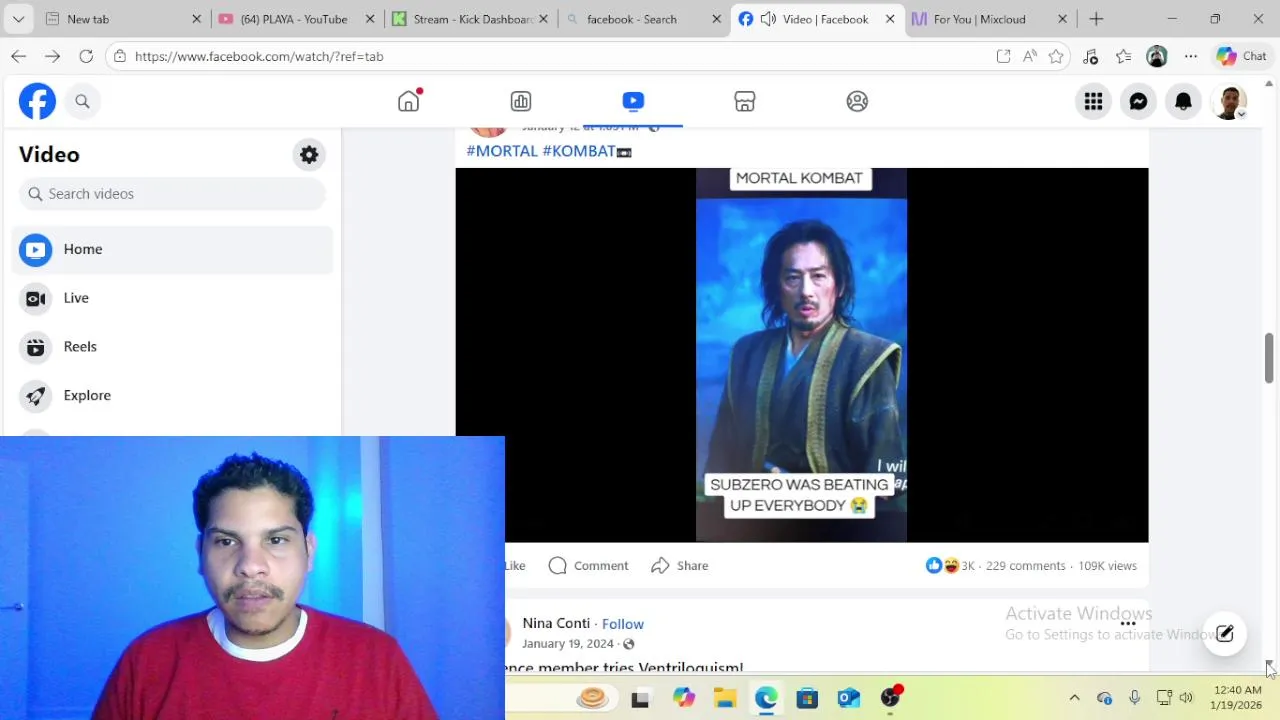Click the new message compose icon
The image size is (1280, 720).
1225,634
